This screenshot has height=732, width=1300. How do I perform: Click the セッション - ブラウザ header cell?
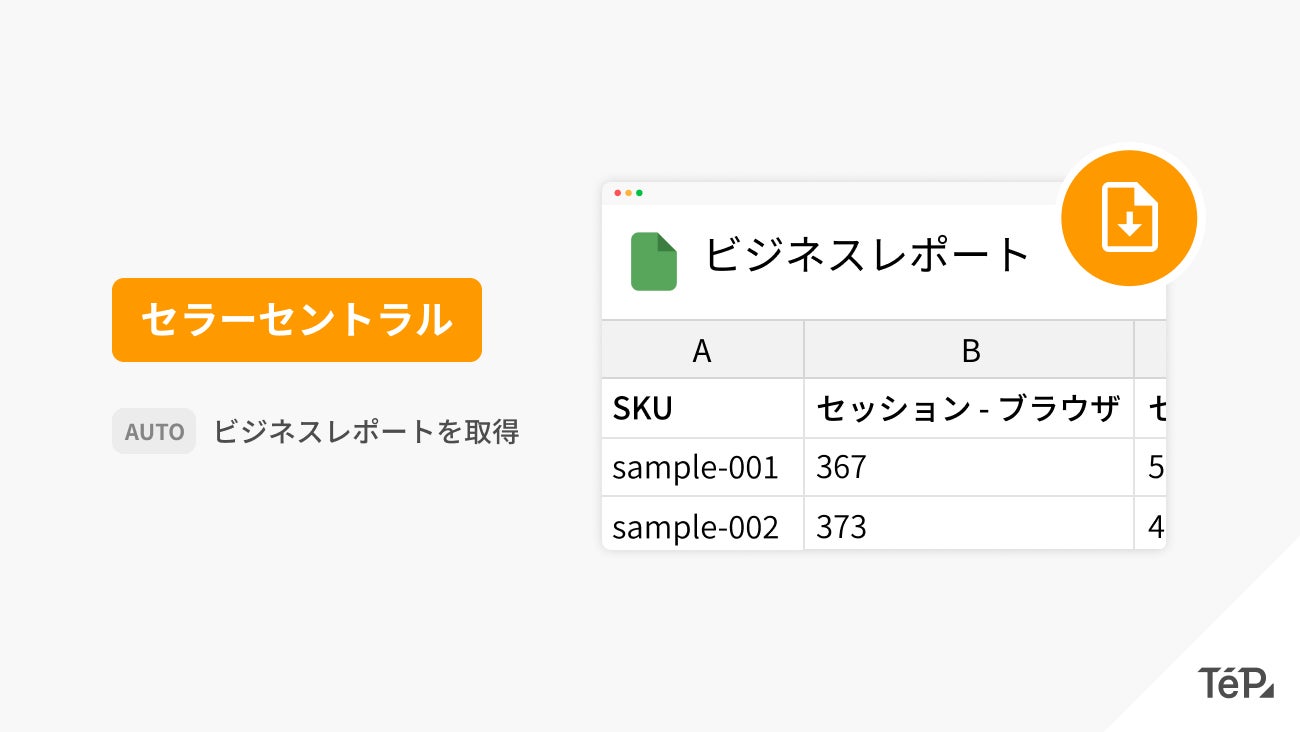[x=968, y=408]
